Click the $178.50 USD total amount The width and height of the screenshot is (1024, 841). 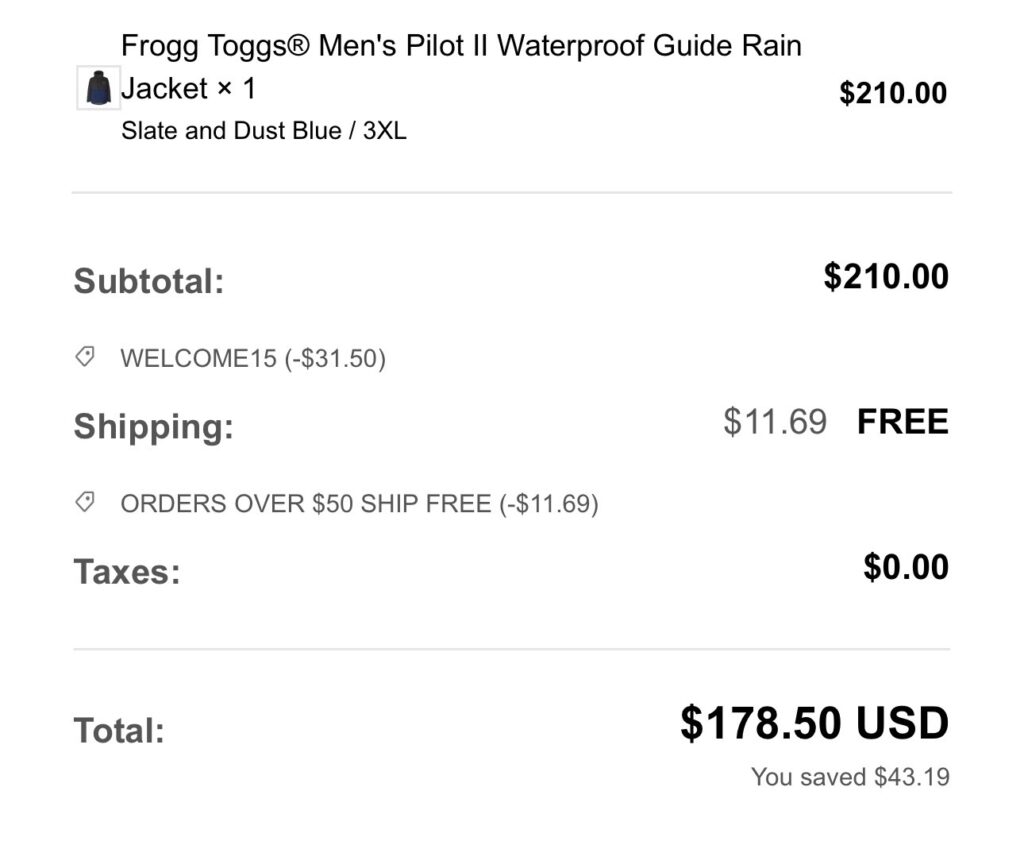(814, 723)
